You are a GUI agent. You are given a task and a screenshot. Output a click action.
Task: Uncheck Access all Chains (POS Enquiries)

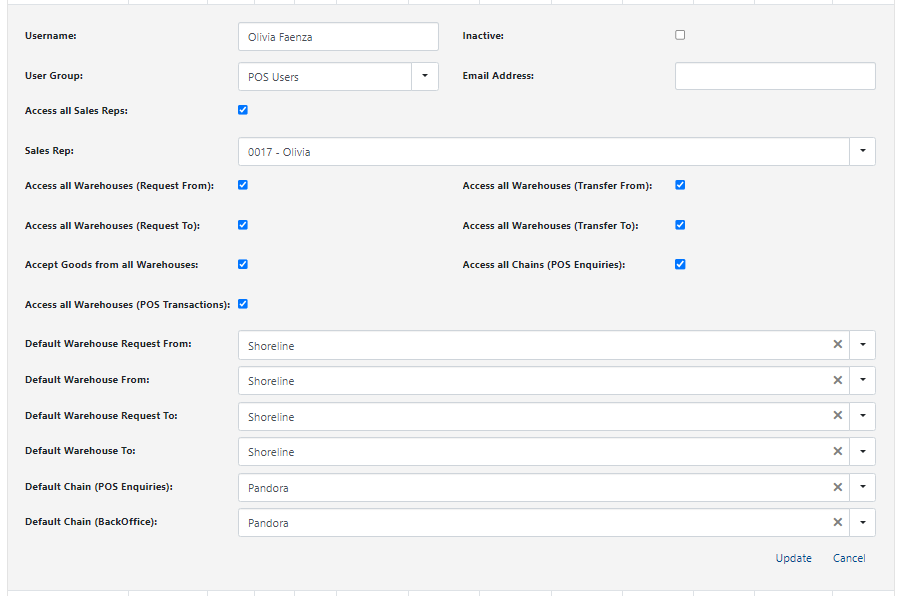tap(680, 265)
